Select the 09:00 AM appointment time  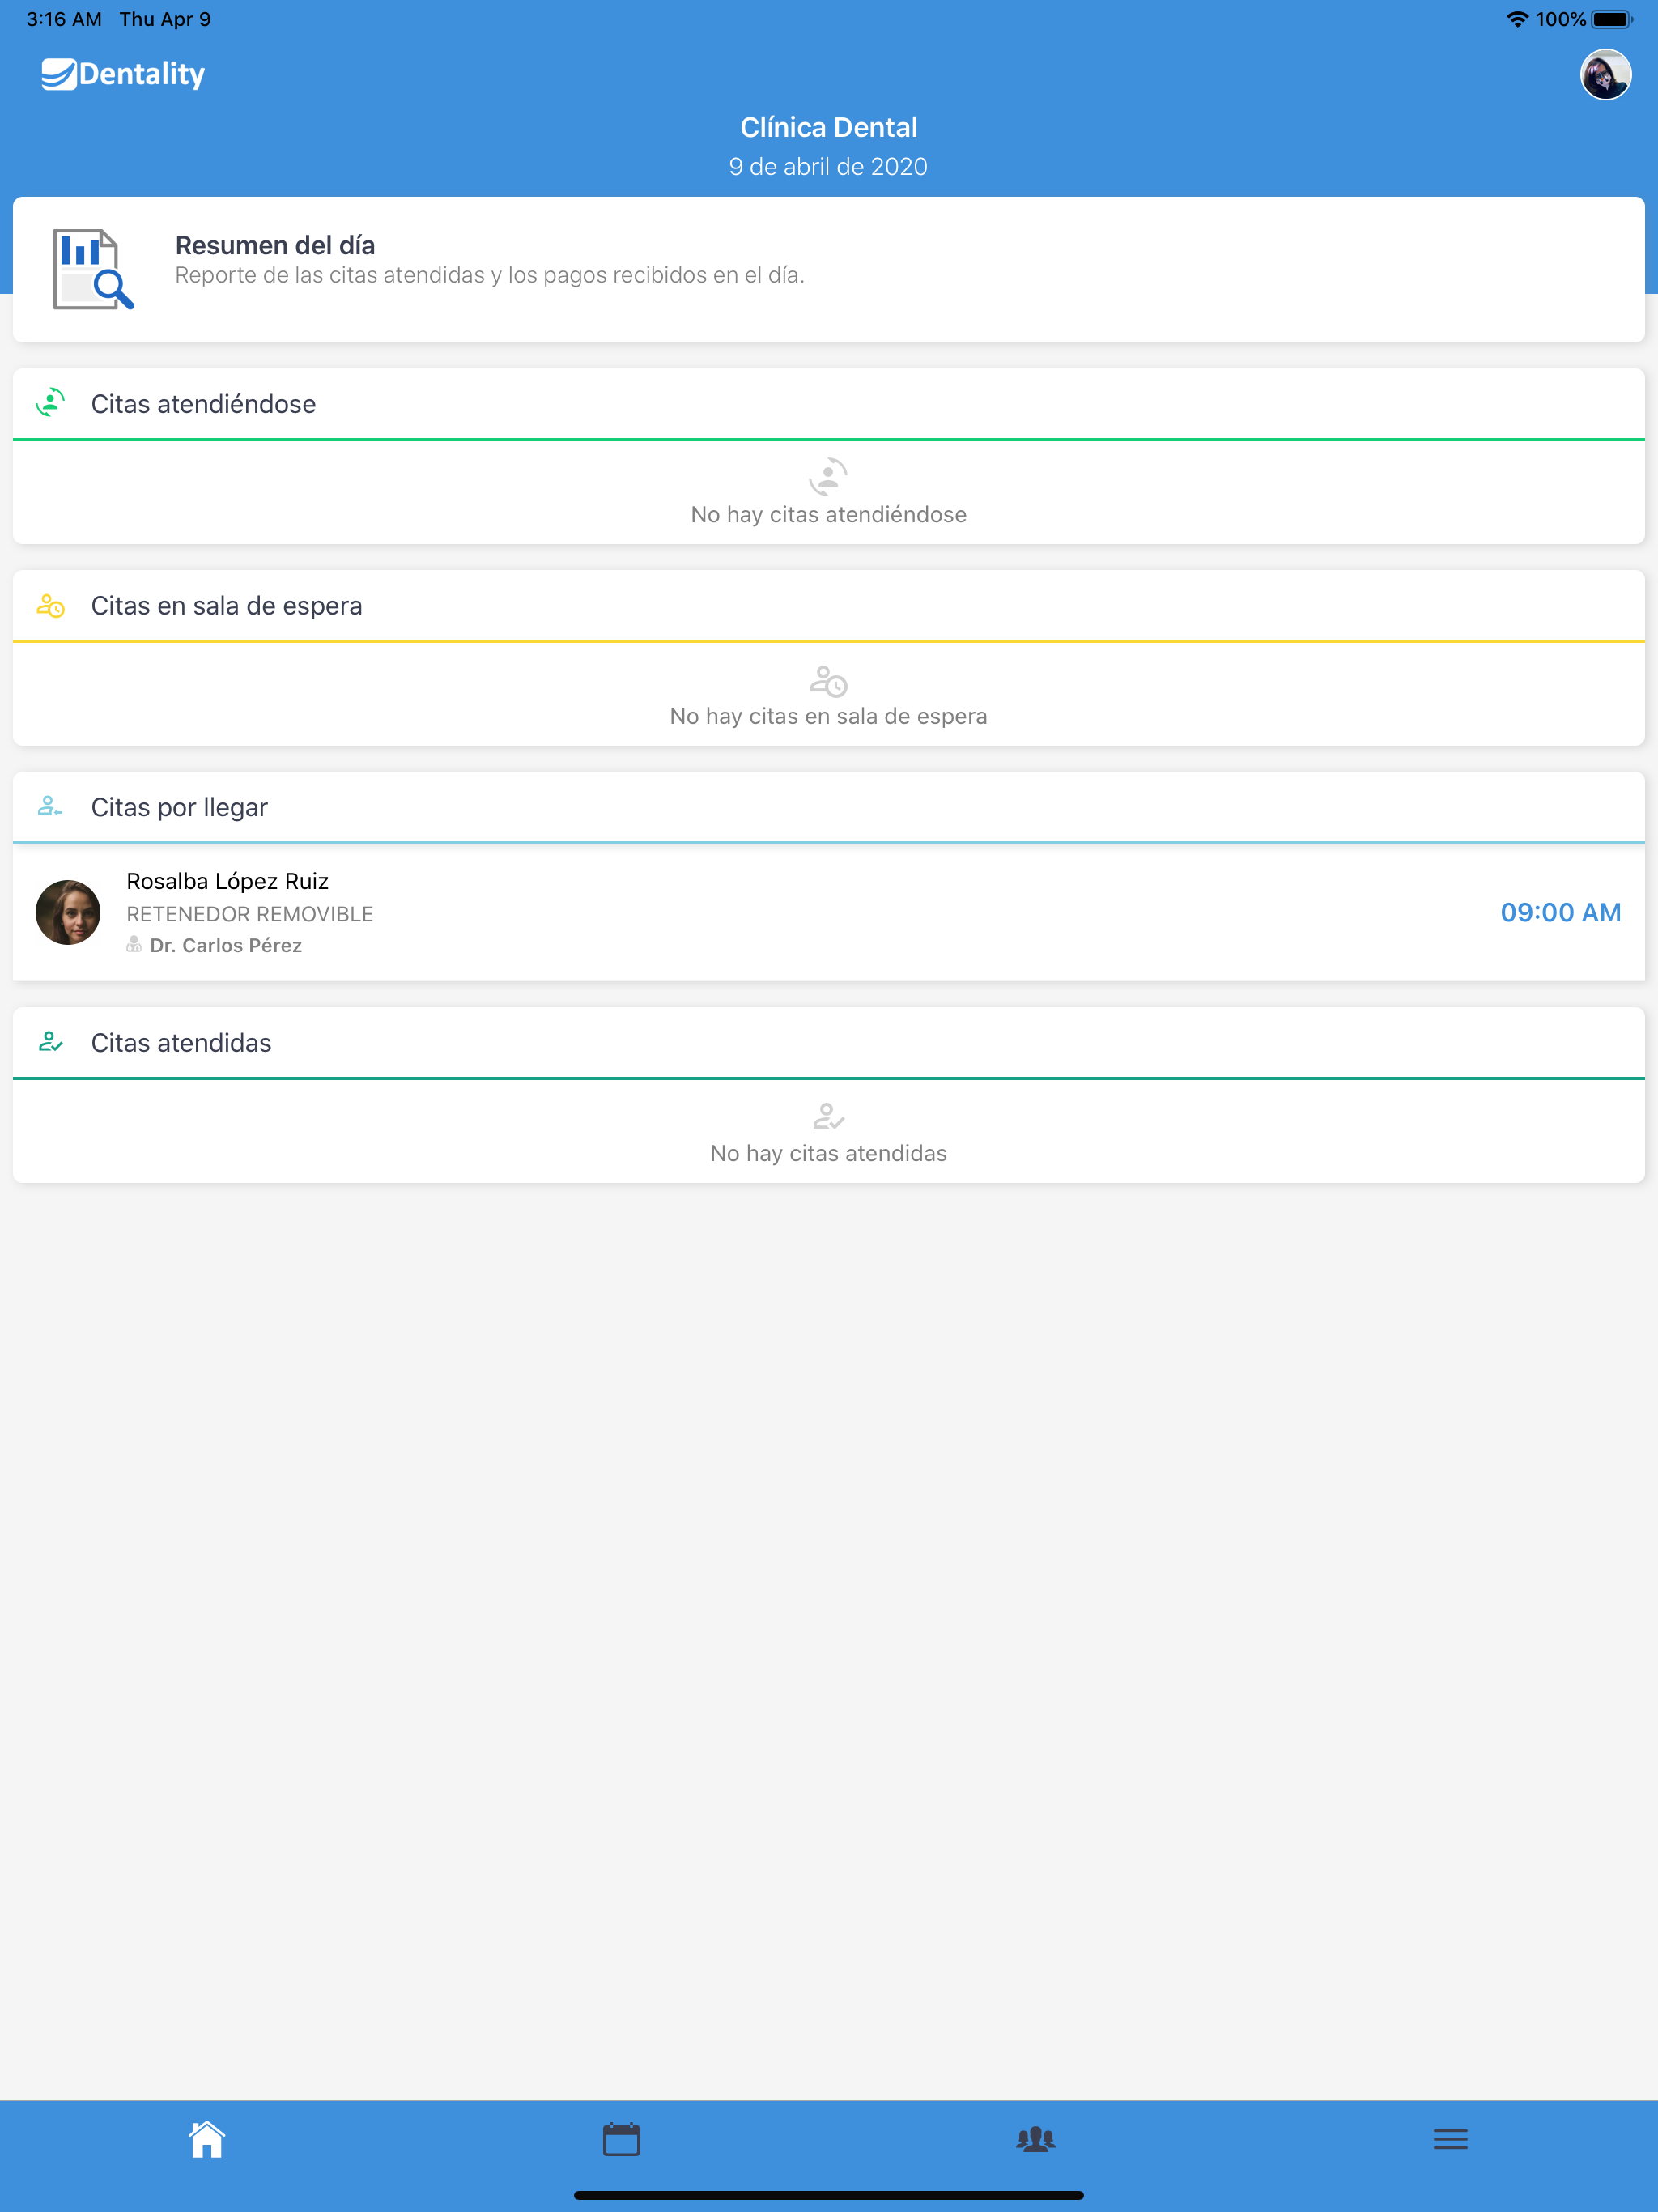1560,912
